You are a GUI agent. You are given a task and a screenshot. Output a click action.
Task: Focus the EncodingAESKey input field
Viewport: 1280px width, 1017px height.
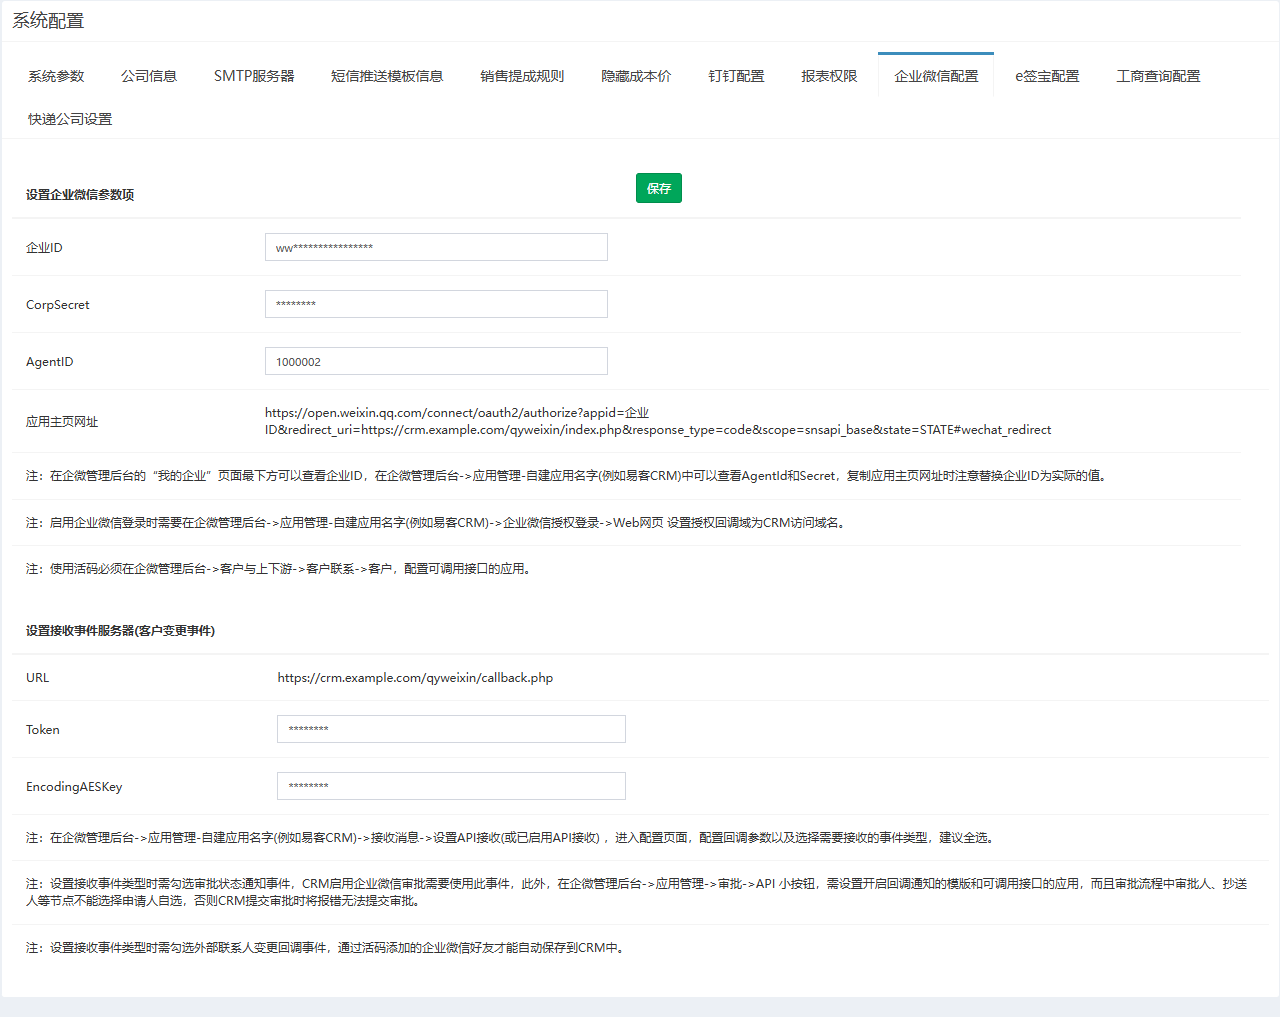tap(451, 786)
